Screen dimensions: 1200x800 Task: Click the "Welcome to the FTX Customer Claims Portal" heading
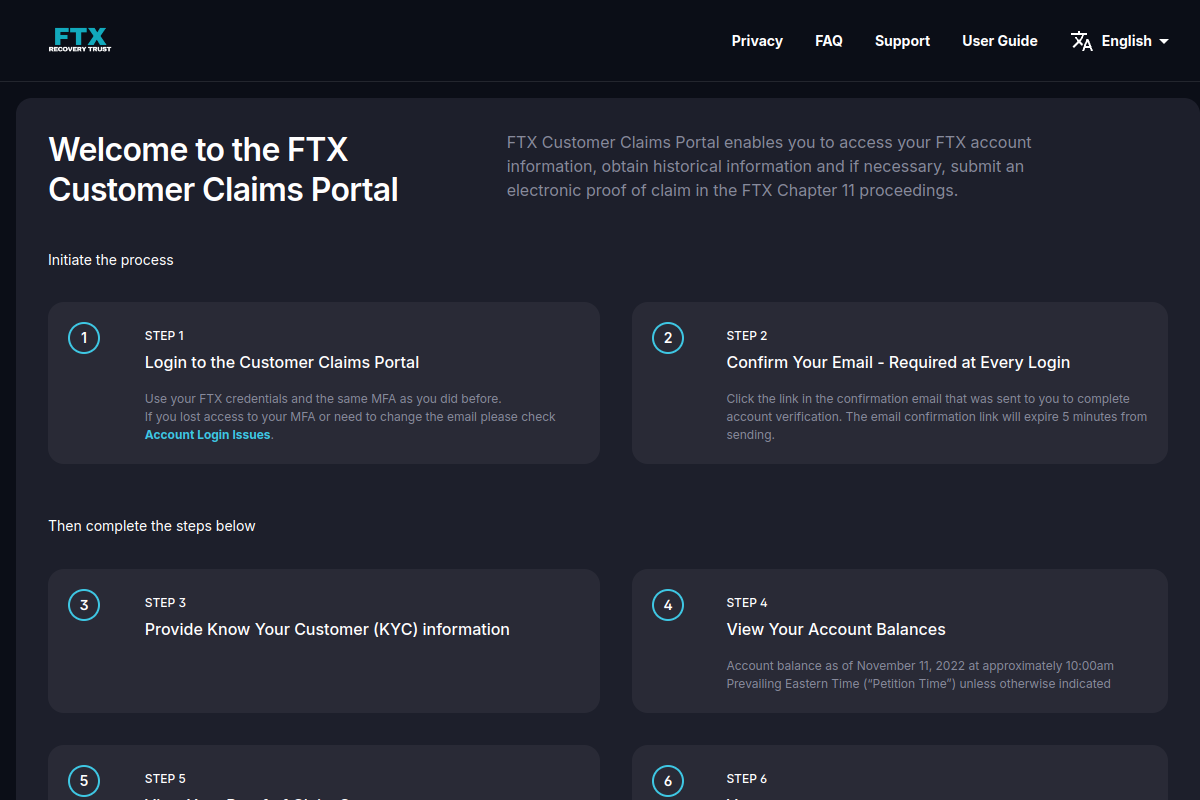click(x=224, y=169)
